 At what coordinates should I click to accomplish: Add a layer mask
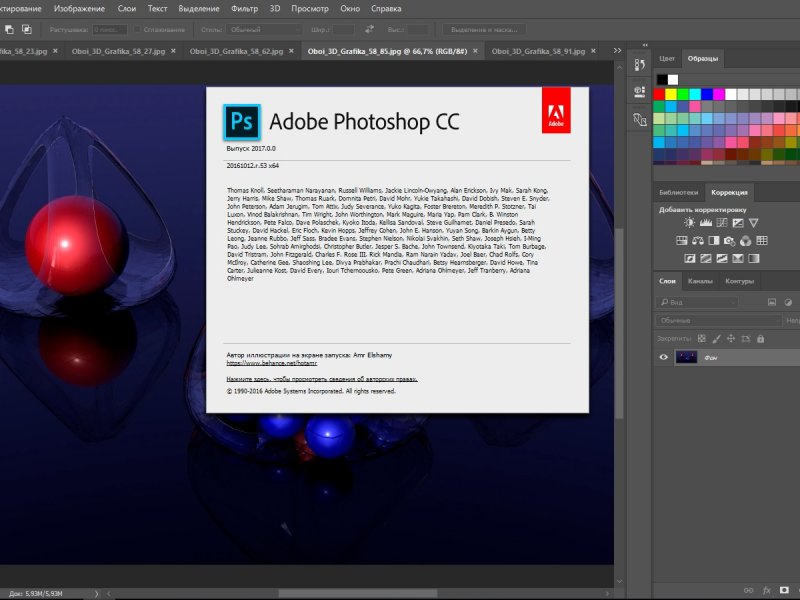pyautogui.click(x=784, y=590)
